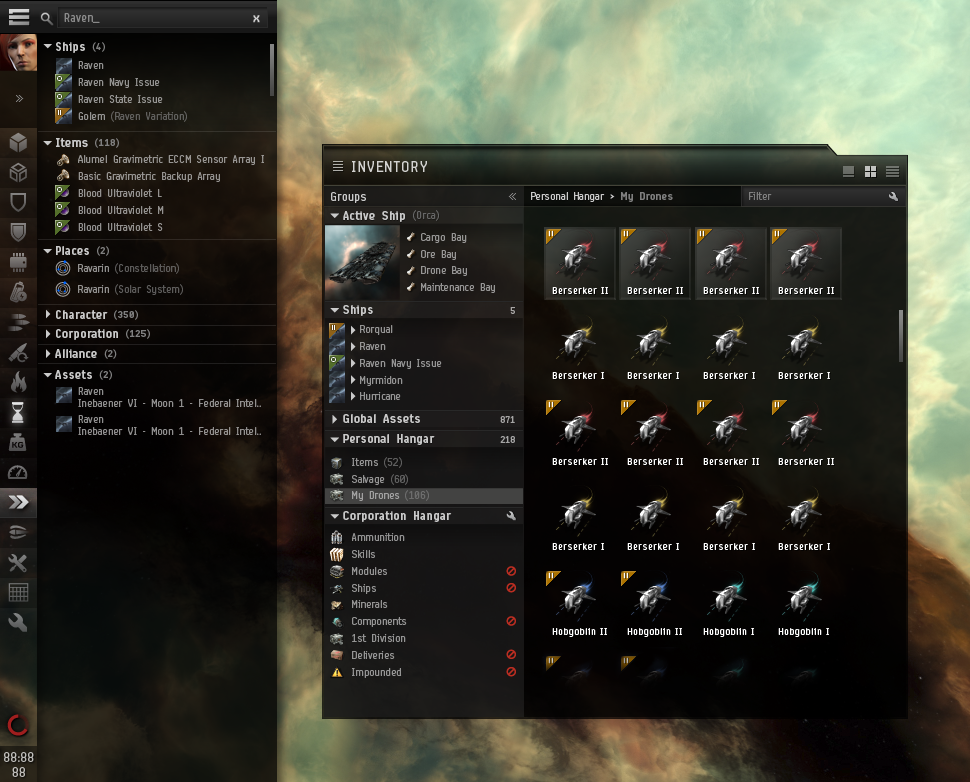Open the grid calendar icon
The height and width of the screenshot is (782, 970).
pos(18,592)
